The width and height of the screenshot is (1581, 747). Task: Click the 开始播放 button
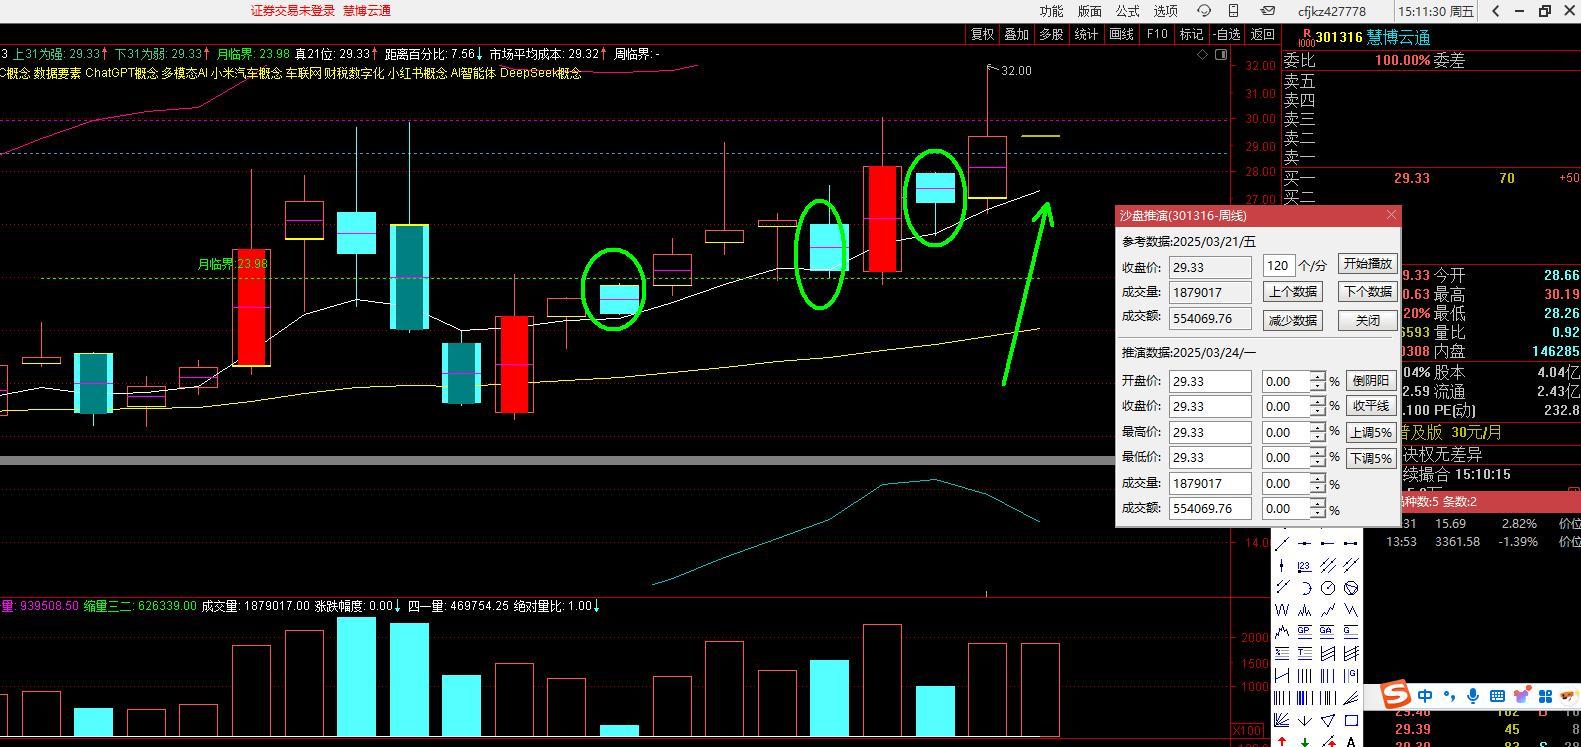(1367, 264)
